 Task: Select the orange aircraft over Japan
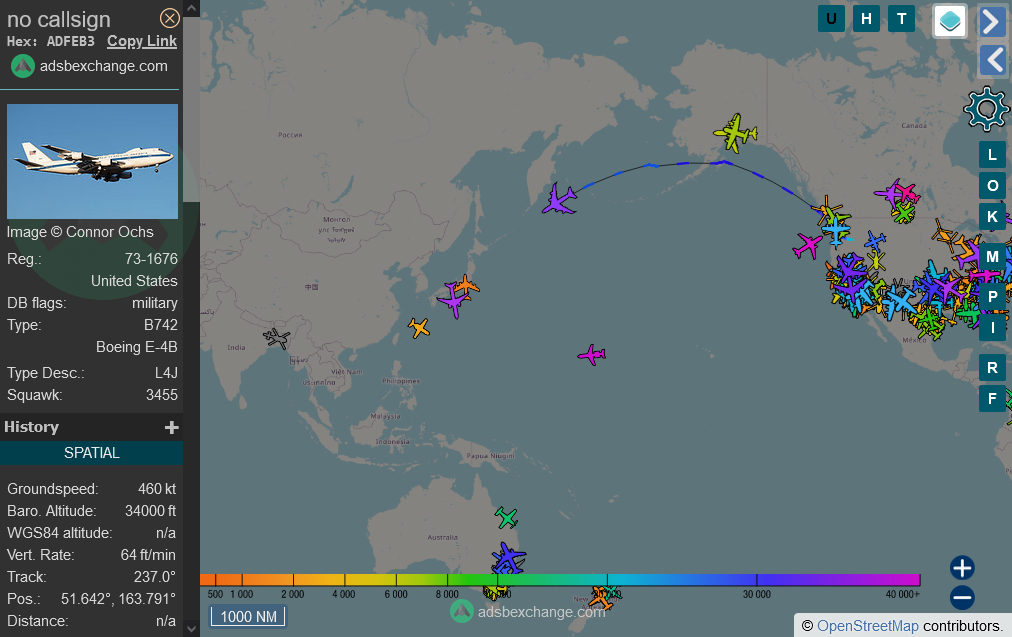point(466,285)
